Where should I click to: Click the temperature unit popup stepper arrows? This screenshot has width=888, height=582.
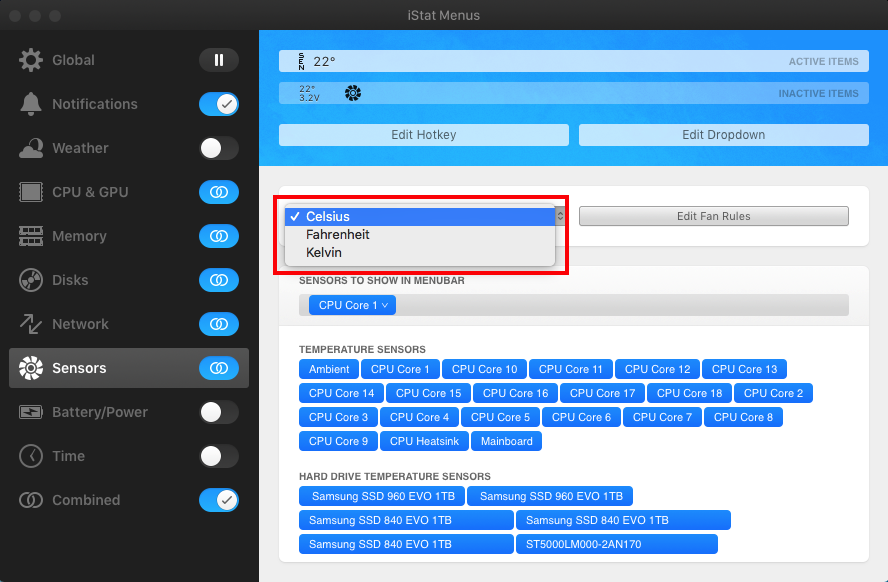pyautogui.click(x=560, y=216)
